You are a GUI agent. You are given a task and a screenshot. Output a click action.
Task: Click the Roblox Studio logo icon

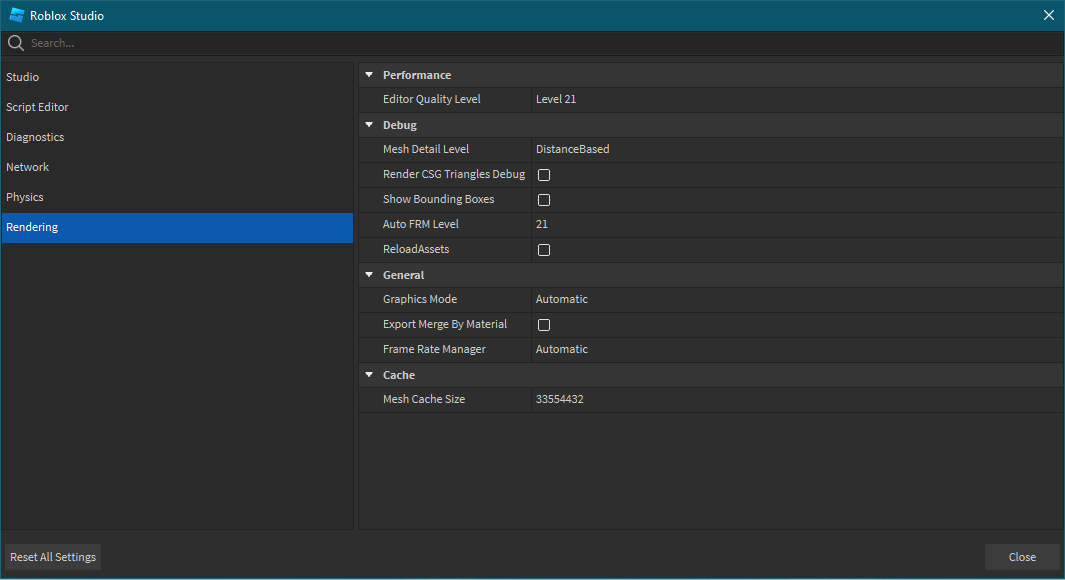[17, 15]
